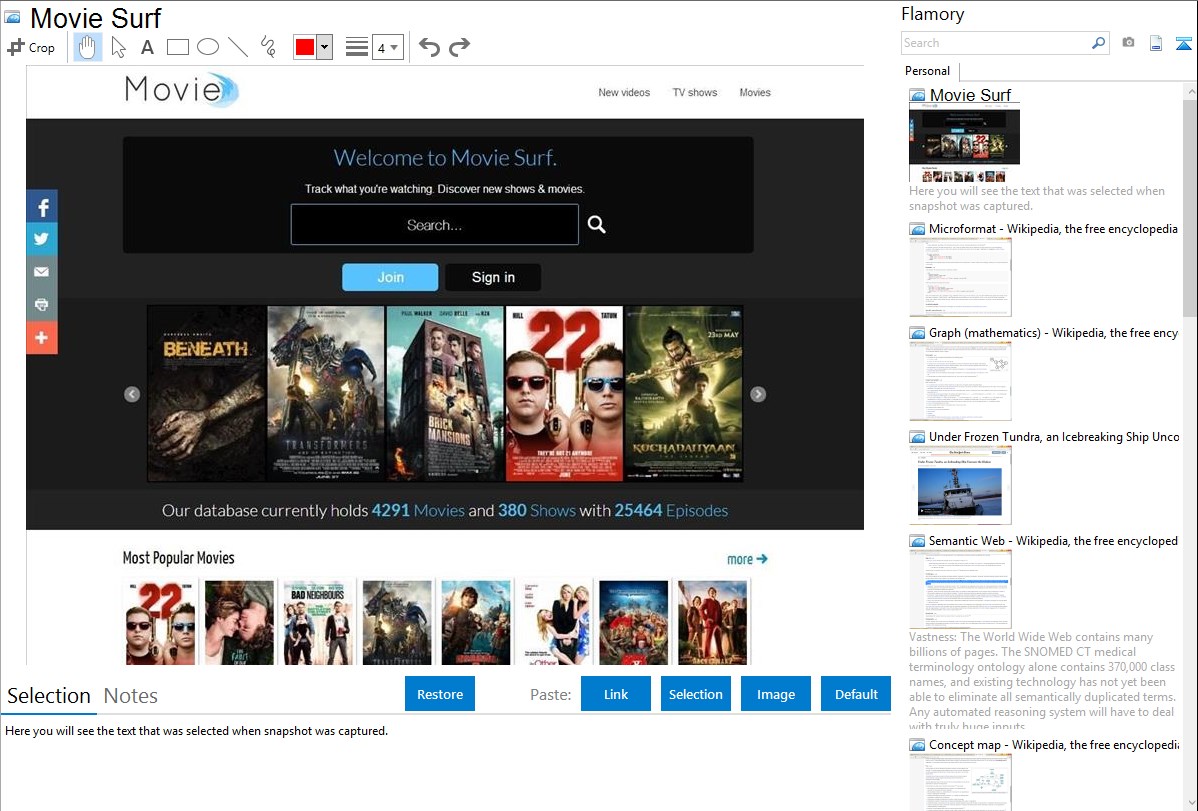Pick the ellipse shape tool
The height and width of the screenshot is (811, 1198).
208,47
